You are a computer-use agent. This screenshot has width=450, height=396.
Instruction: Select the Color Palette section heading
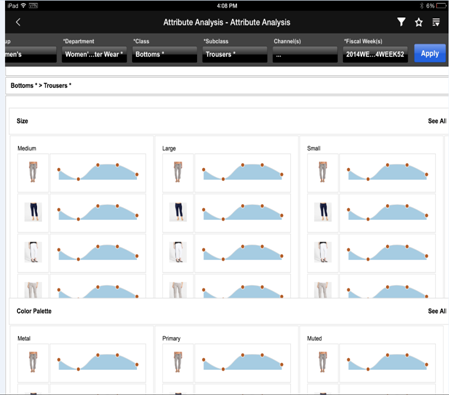click(x=34, y=311)
